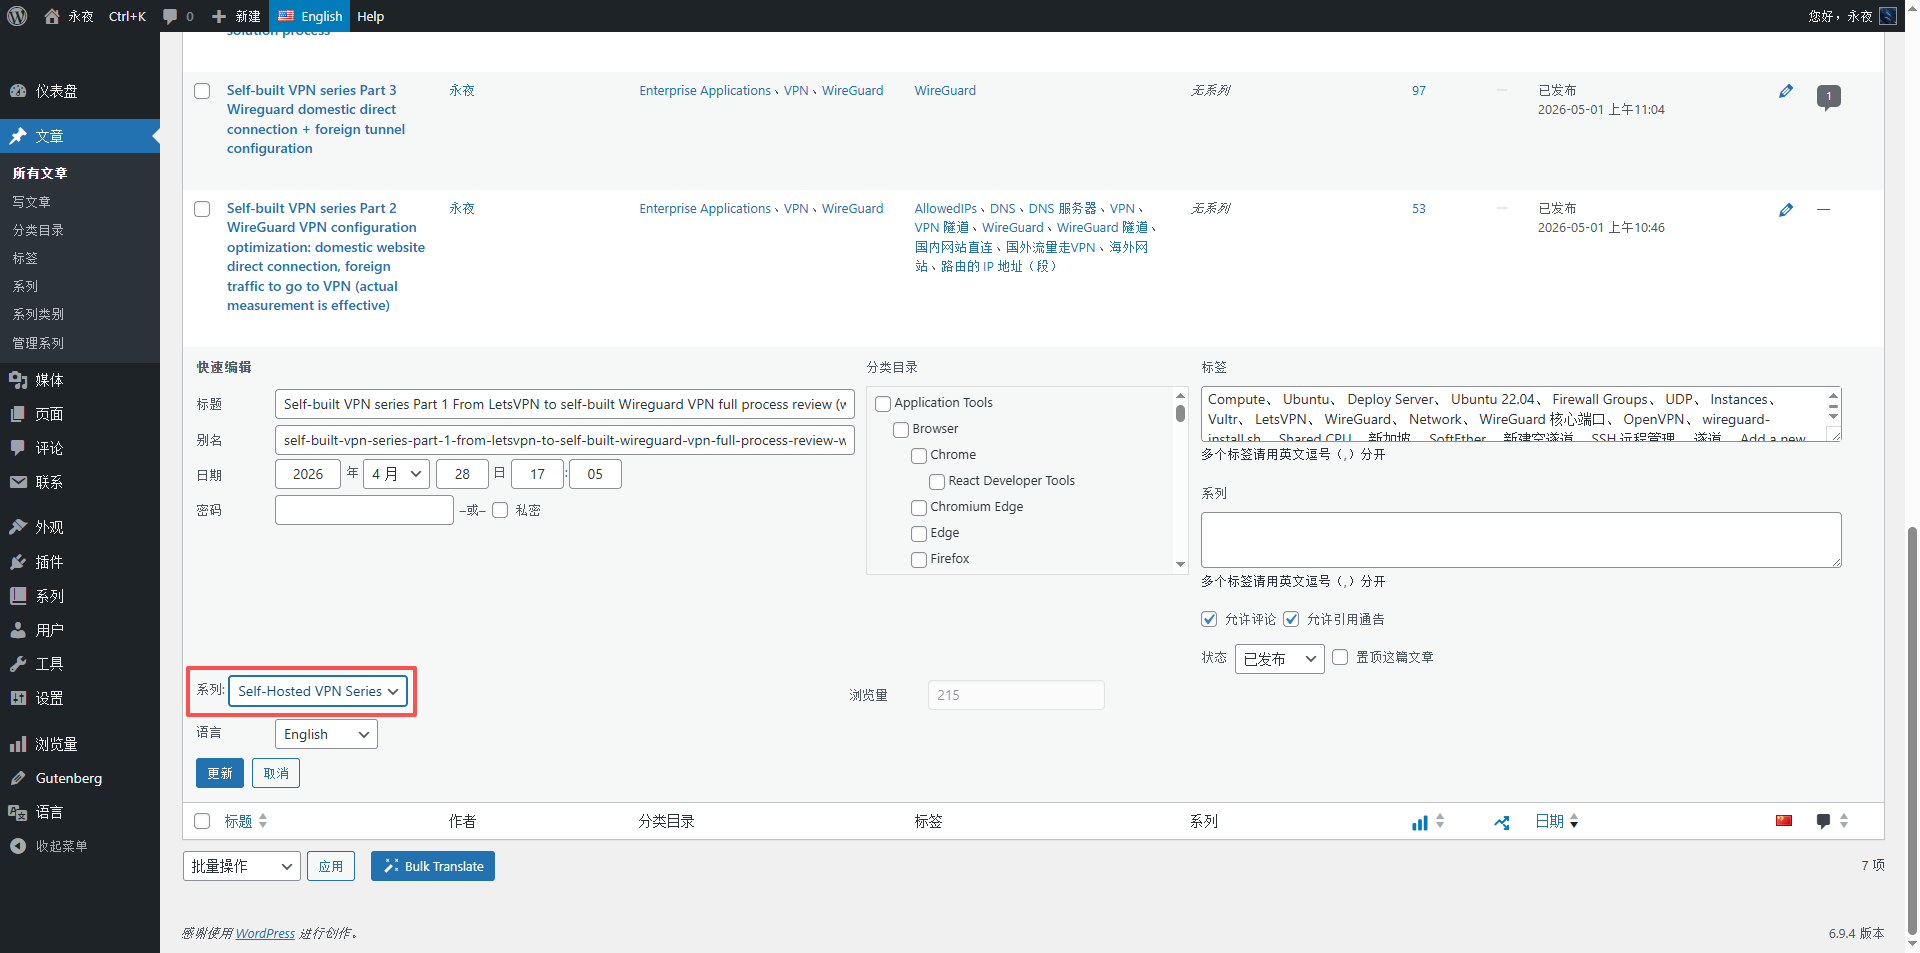Open the WordPress logo menu

point(17,16)
